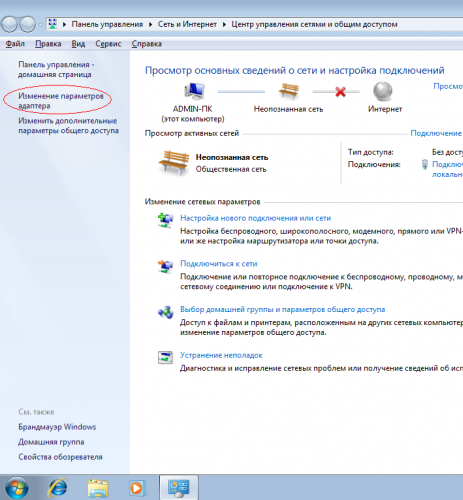This screenshot has height=500, width=463.
Task: Open Изменение параметров адаптера link
Action: pos(61,101)
